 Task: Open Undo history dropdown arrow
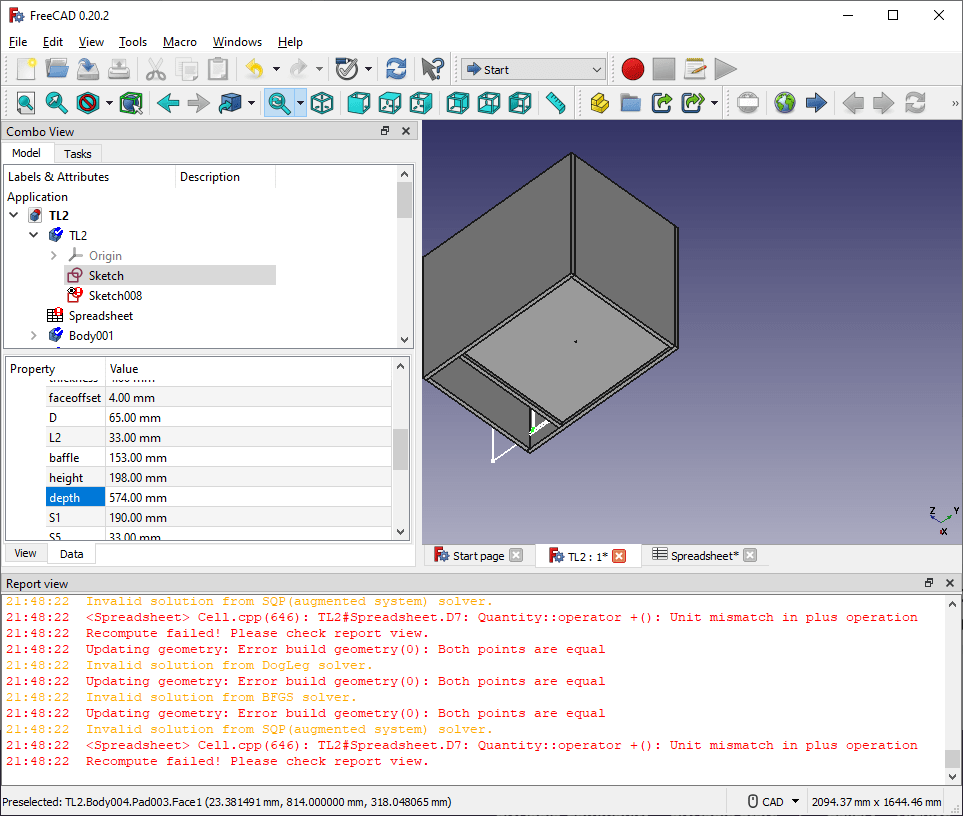tap(276, 69)
